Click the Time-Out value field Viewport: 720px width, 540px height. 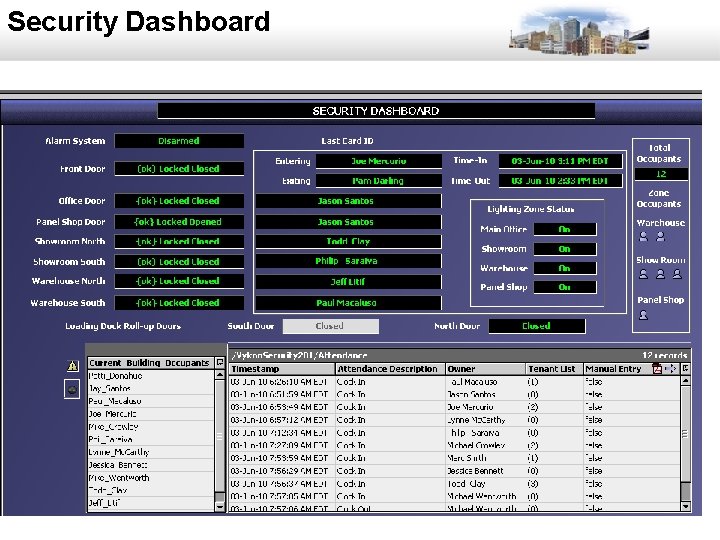[560, 181]
